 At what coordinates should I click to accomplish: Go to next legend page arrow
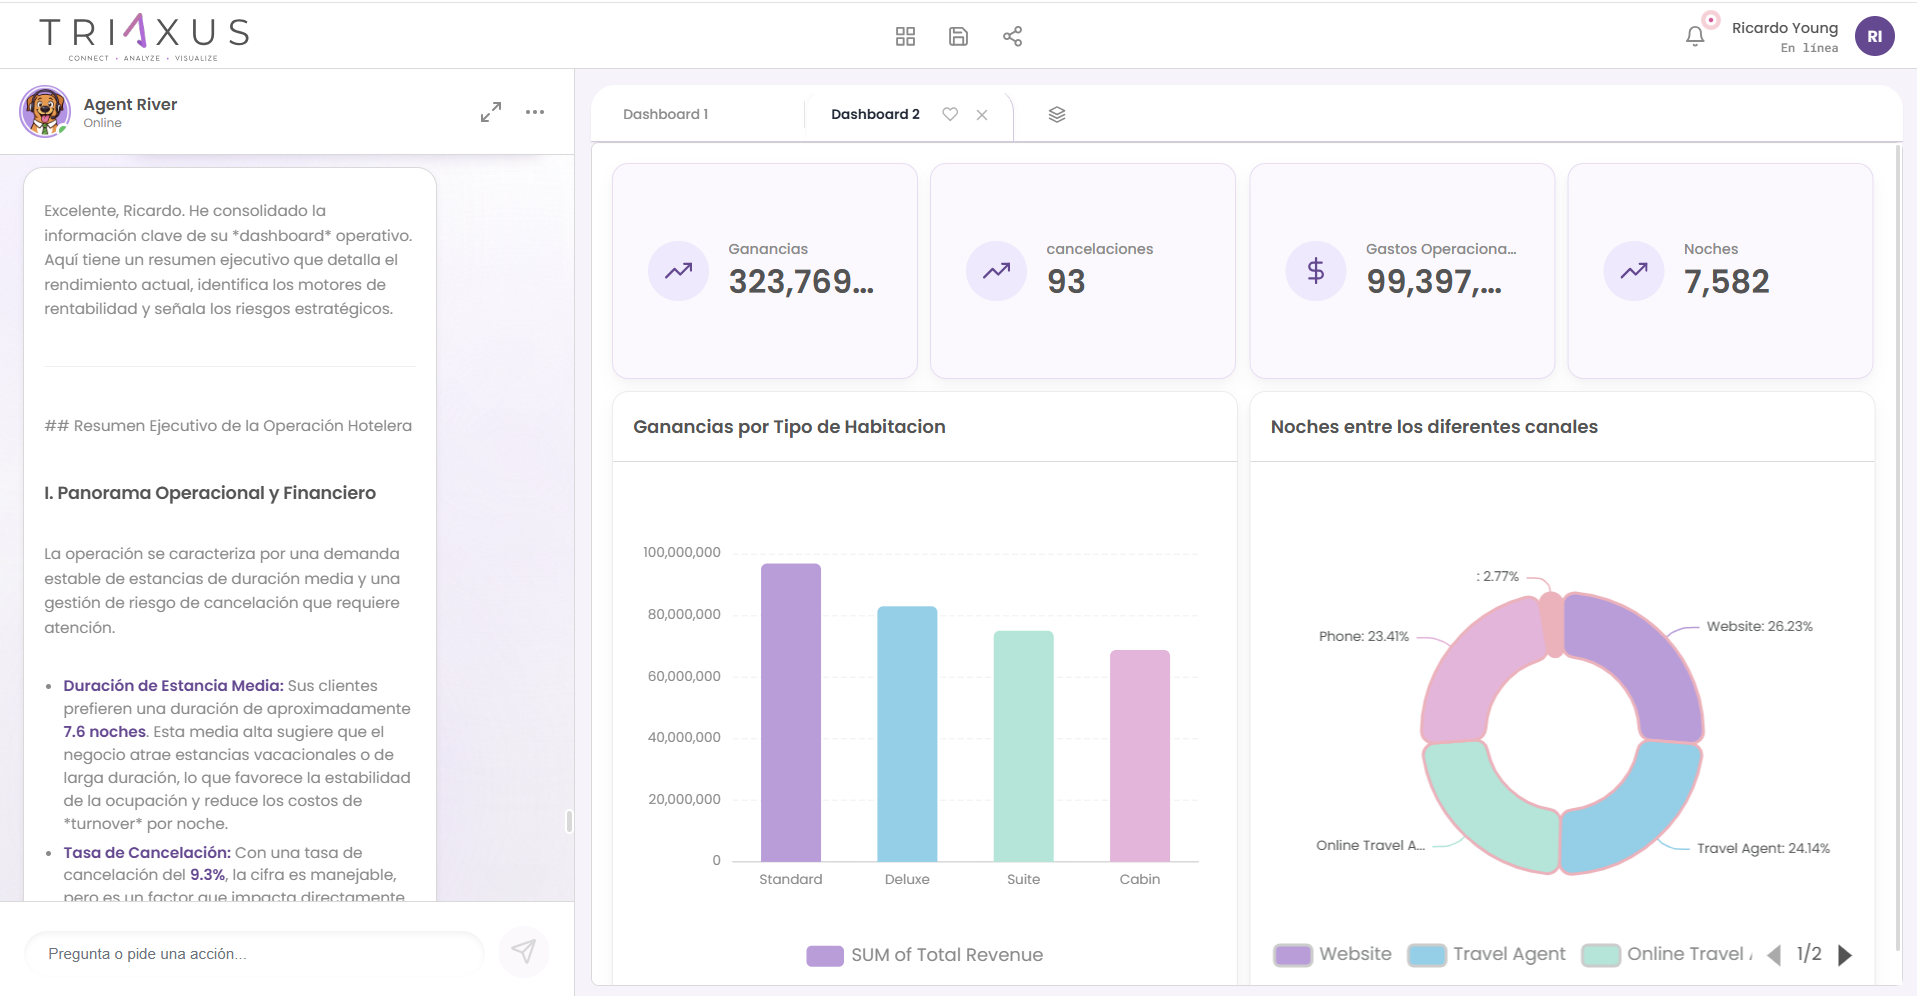pos(1845,955)
